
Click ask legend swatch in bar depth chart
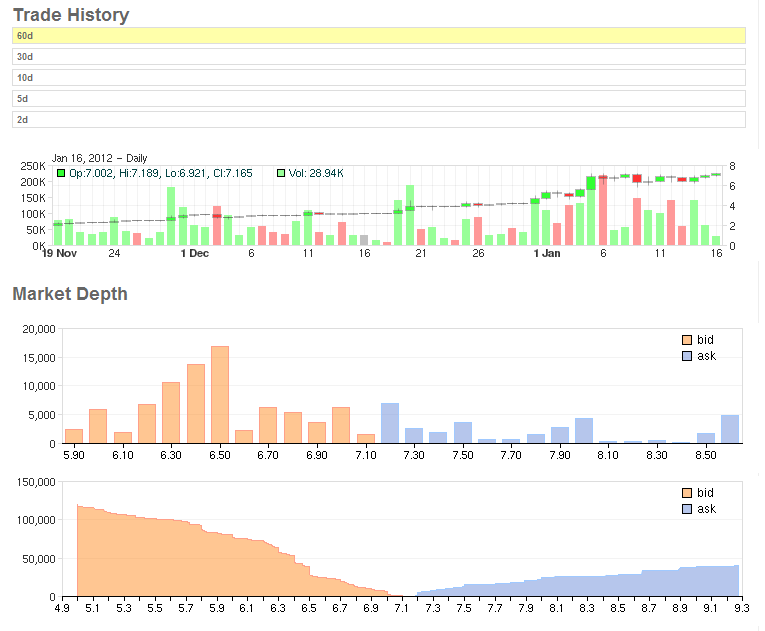coord(686,356)
